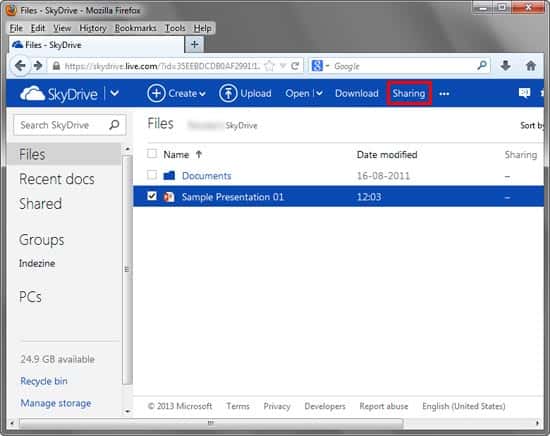Open the messaging chat icon

click(524, 93)
